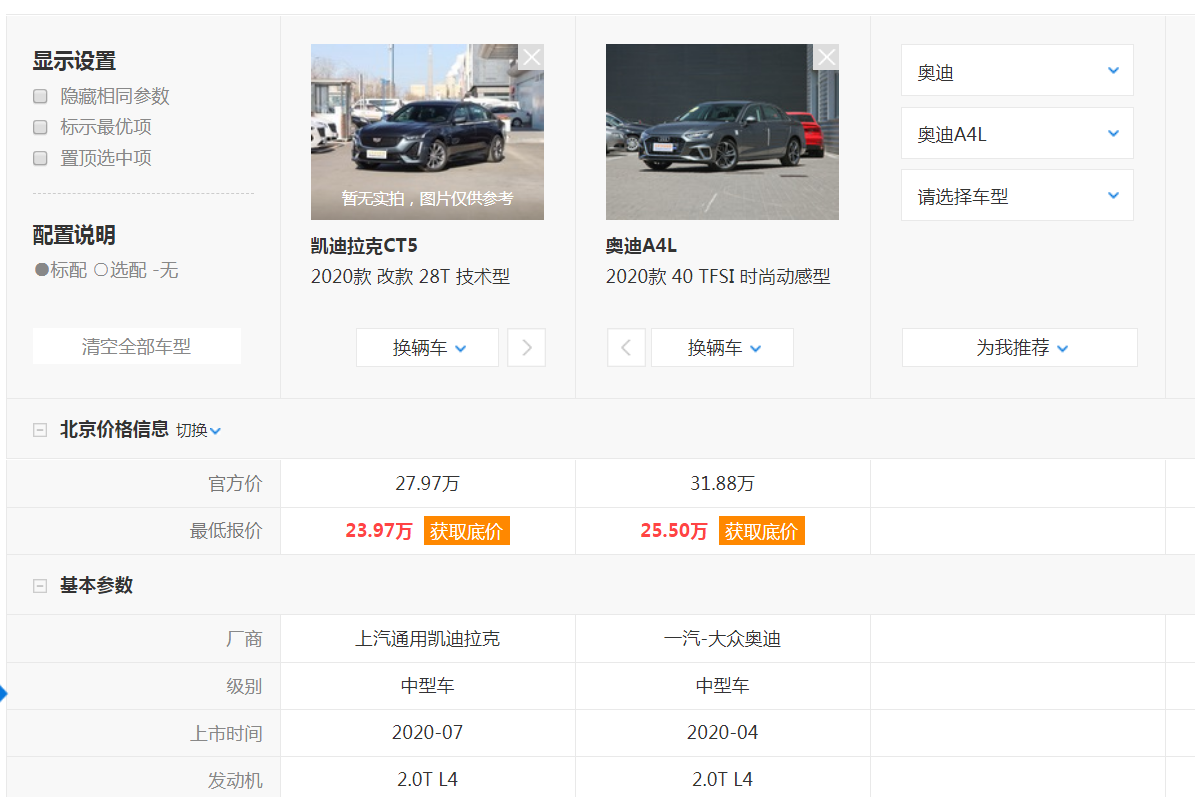
Task: Open the 奥迪 brand dropdown
Action: (1017, 70)
